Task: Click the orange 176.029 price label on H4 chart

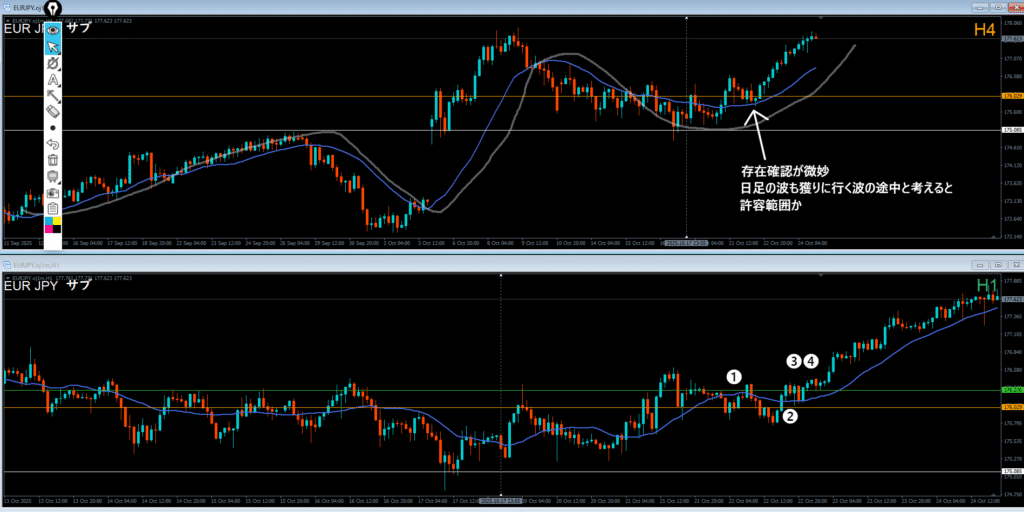Action: [x=1010, y=97]
